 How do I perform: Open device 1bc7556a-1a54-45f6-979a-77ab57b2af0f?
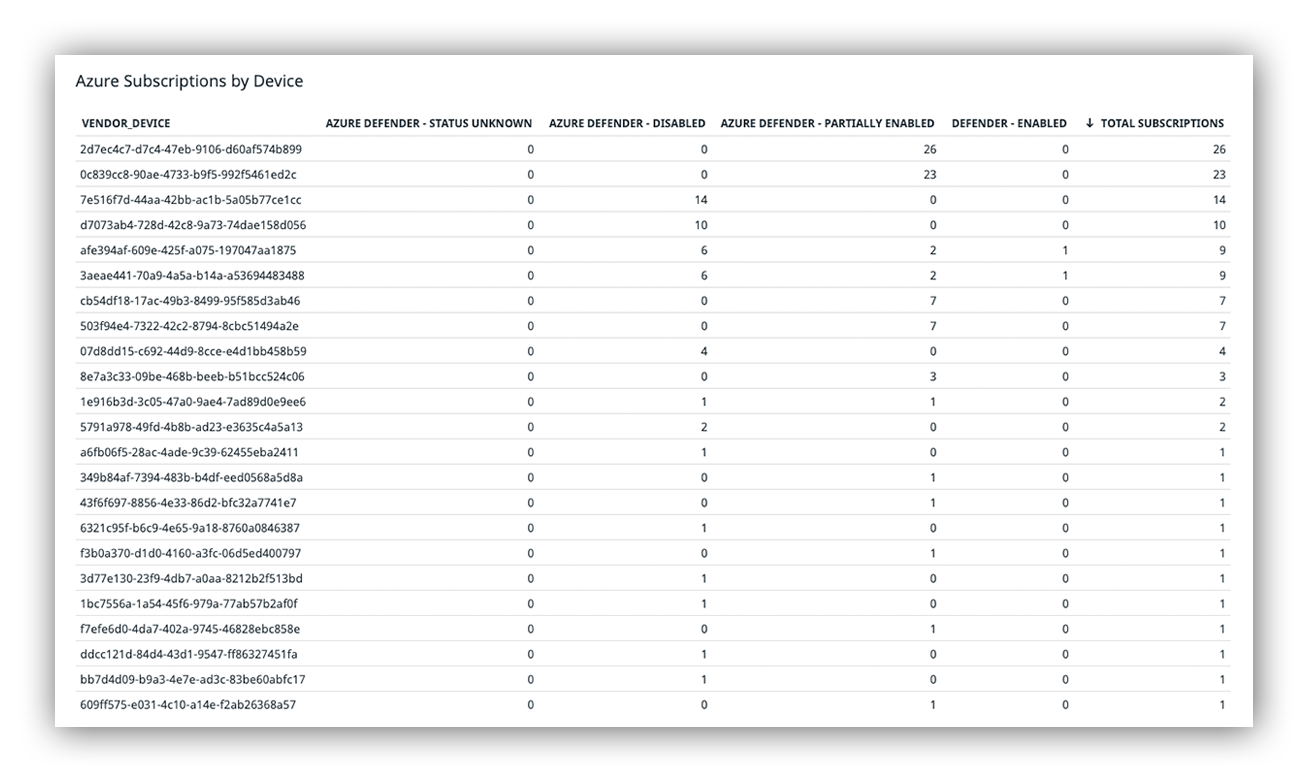tap(189, 604)
